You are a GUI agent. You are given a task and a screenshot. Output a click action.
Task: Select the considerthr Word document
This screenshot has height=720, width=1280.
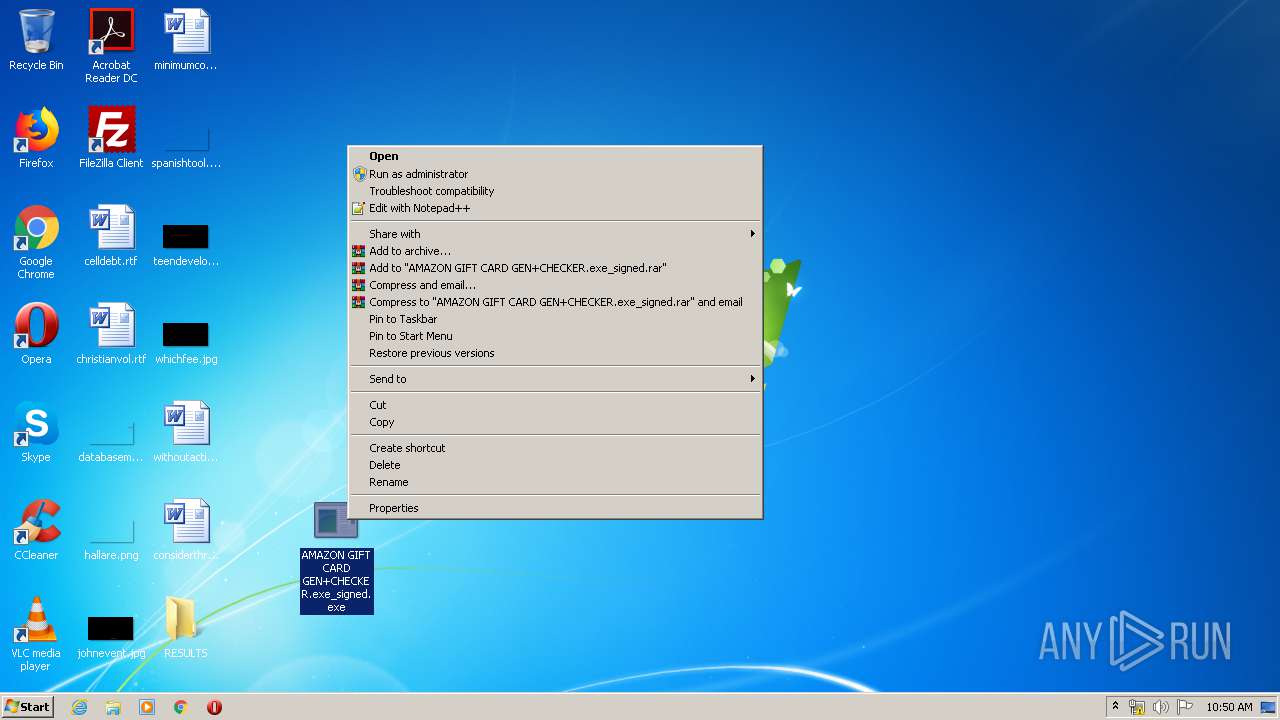coord(186,530)
